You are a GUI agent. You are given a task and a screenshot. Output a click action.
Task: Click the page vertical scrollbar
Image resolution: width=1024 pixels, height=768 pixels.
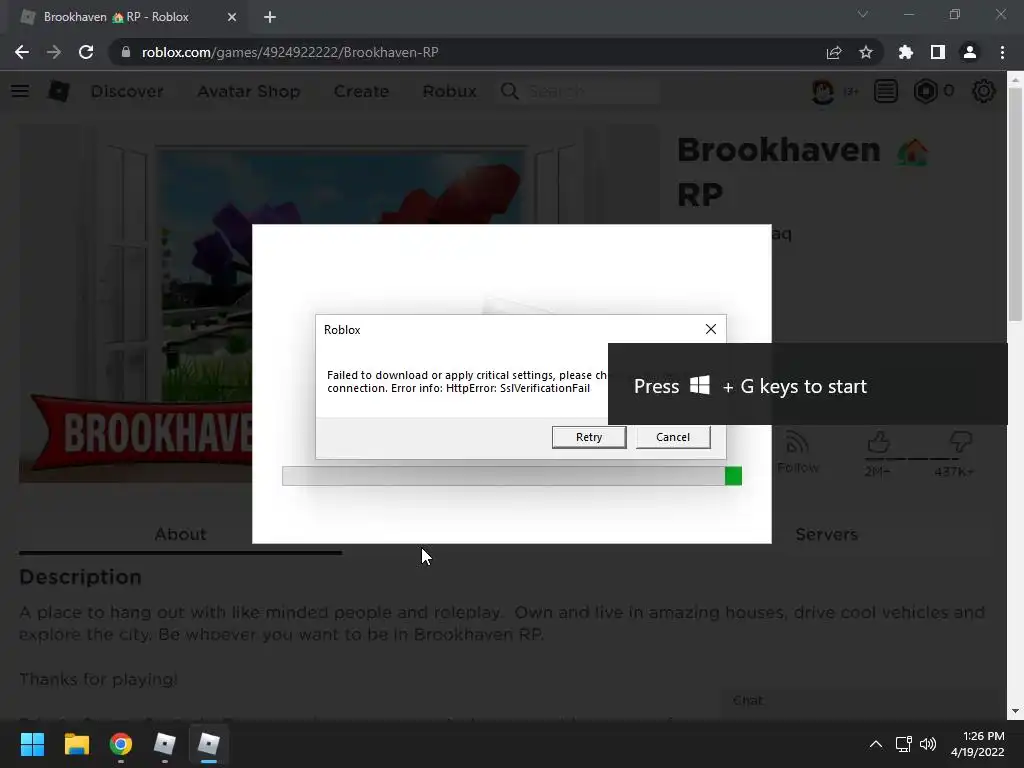1015,204
